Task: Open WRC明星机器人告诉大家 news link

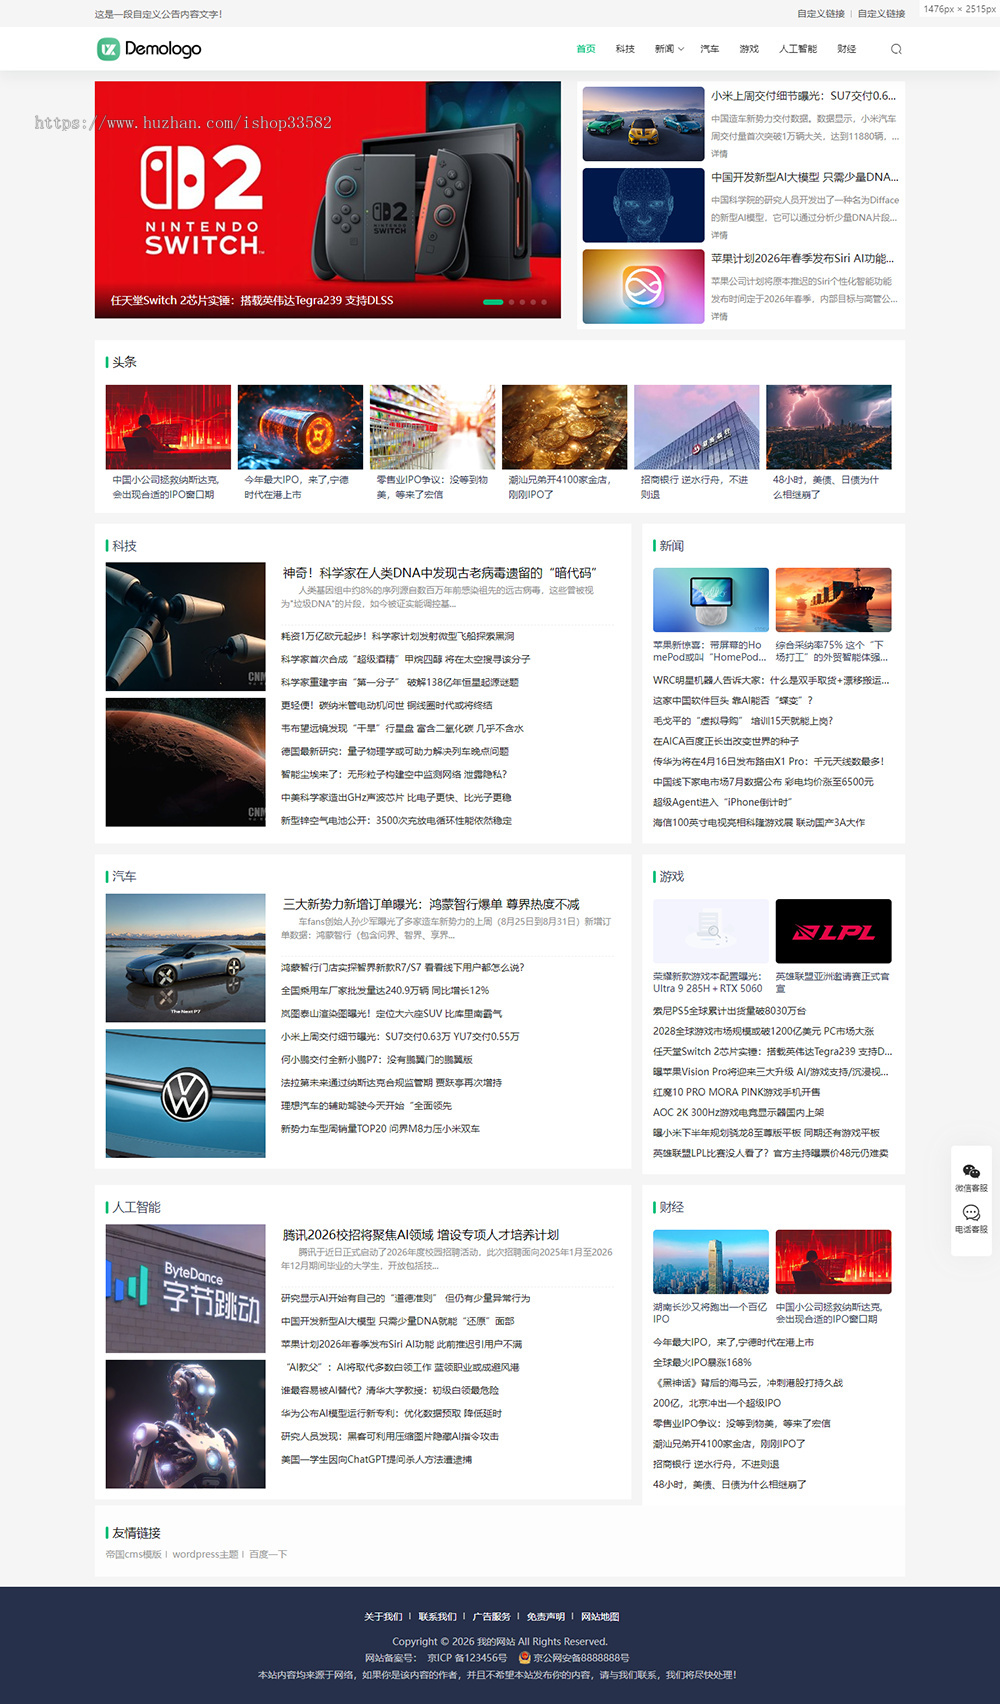Action: coord(770,680)
